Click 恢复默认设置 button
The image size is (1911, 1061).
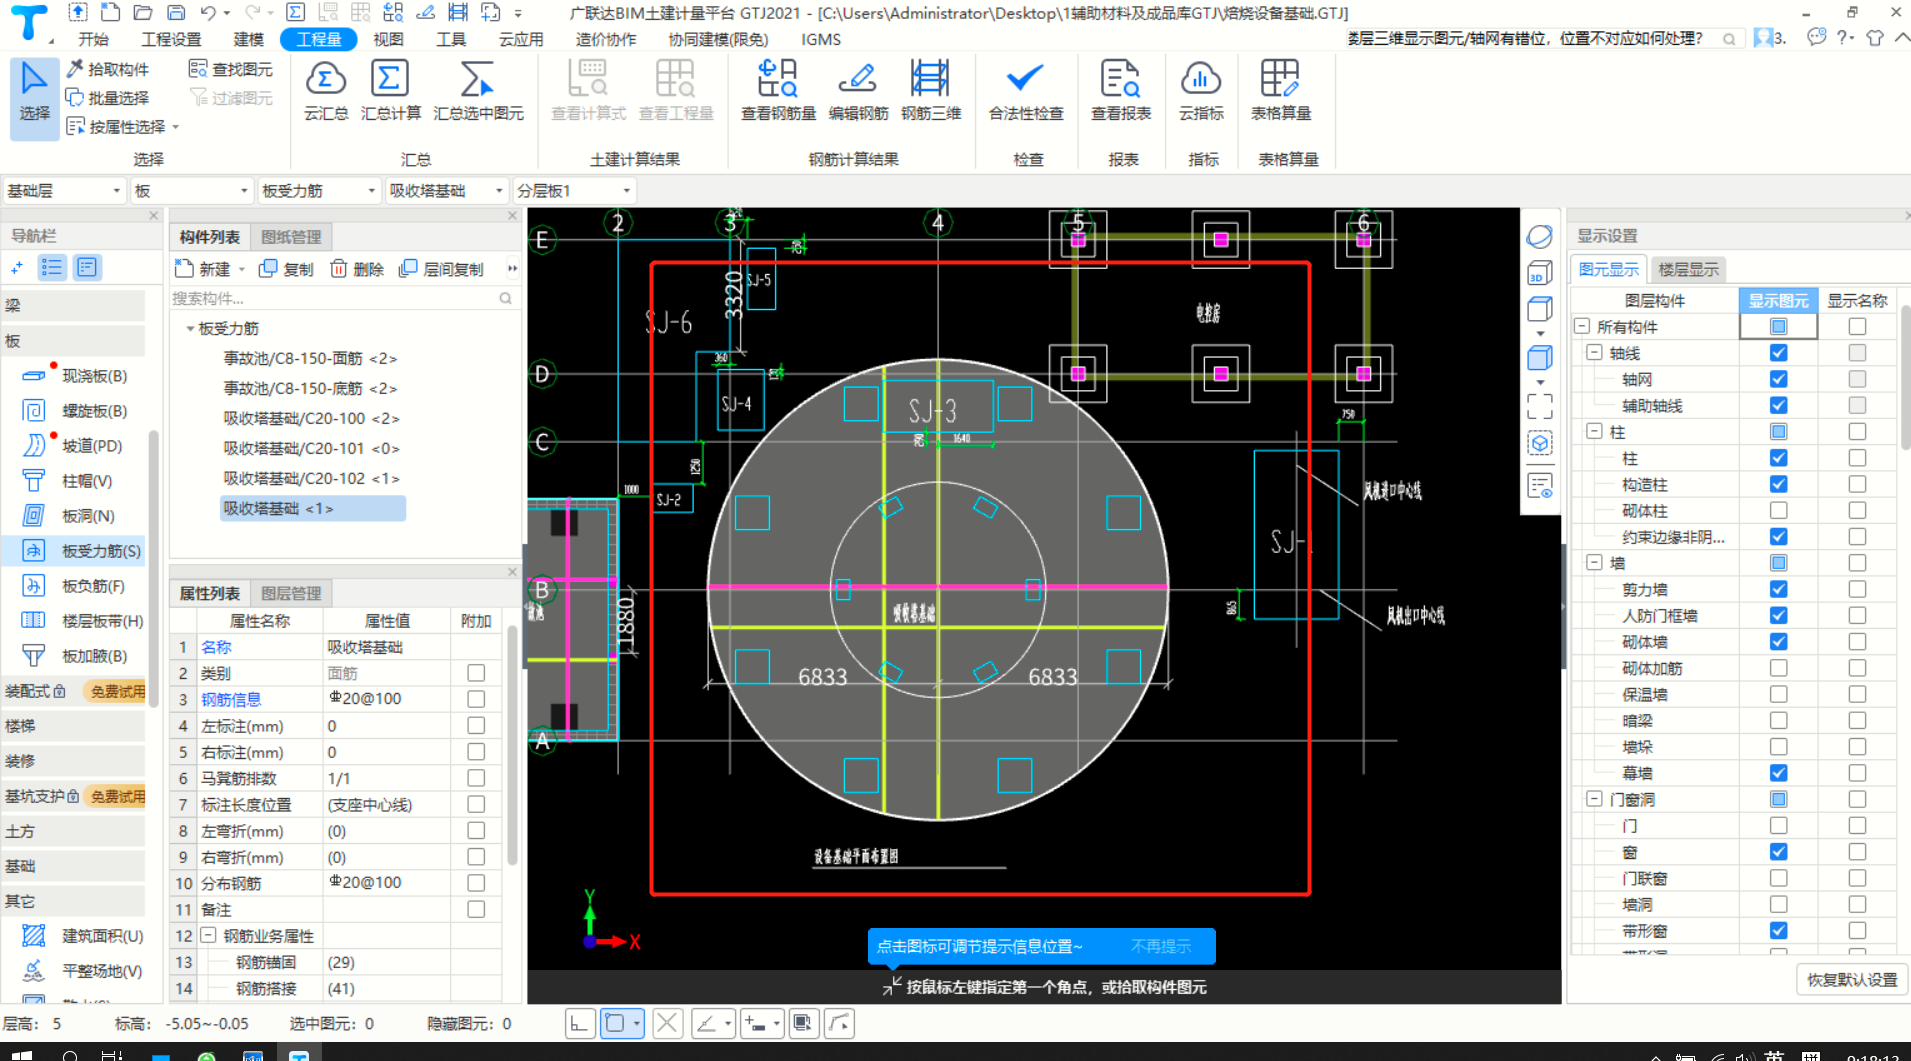point(1852,980)
